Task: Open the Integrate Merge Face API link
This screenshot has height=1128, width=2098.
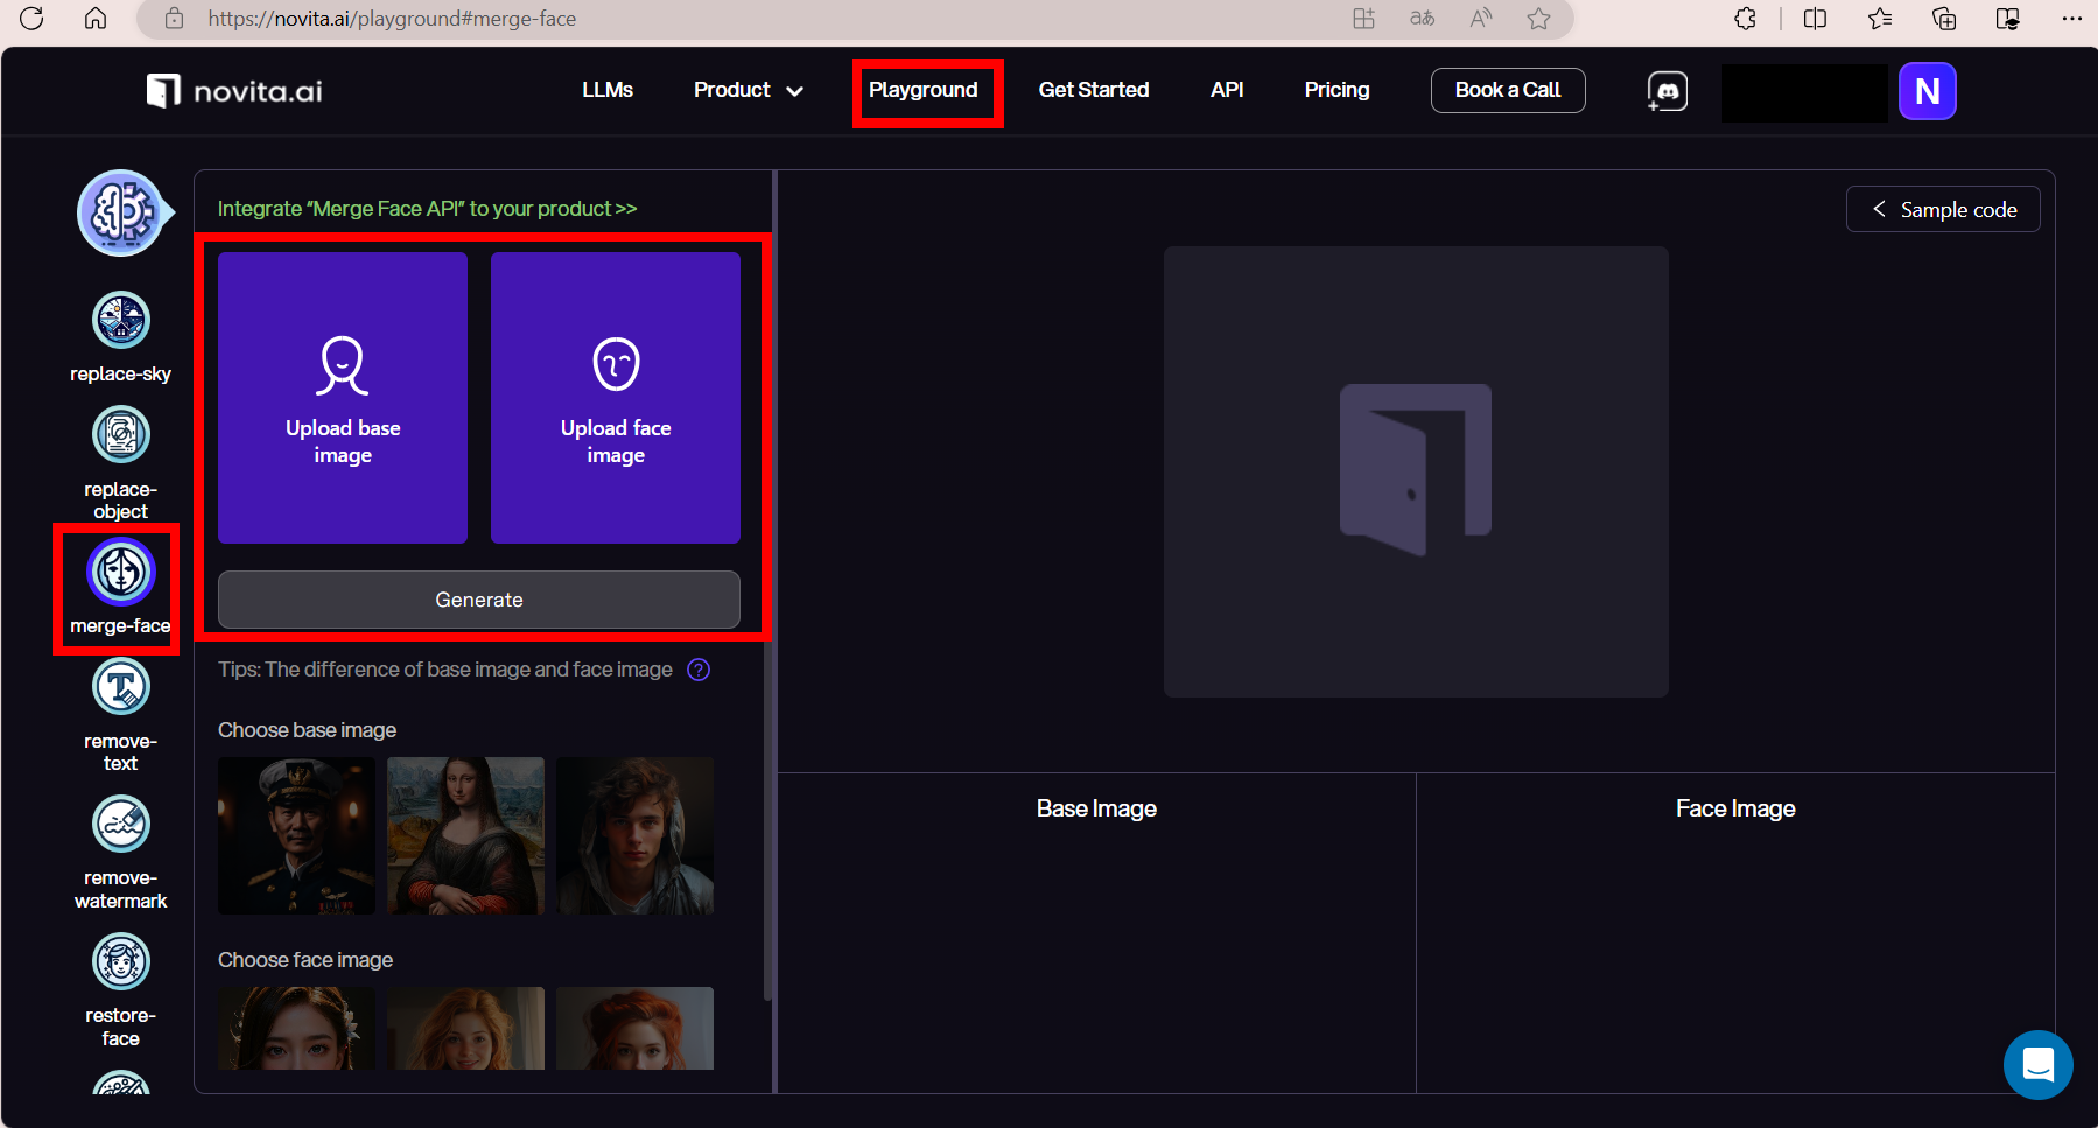Action: 427,209
